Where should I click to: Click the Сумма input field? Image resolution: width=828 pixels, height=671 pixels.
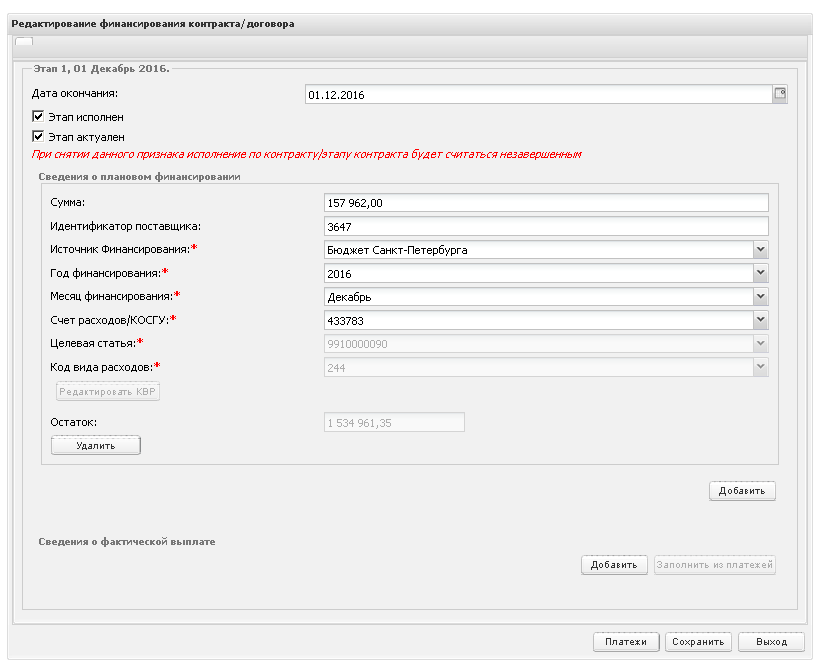[x=546, y=203]
